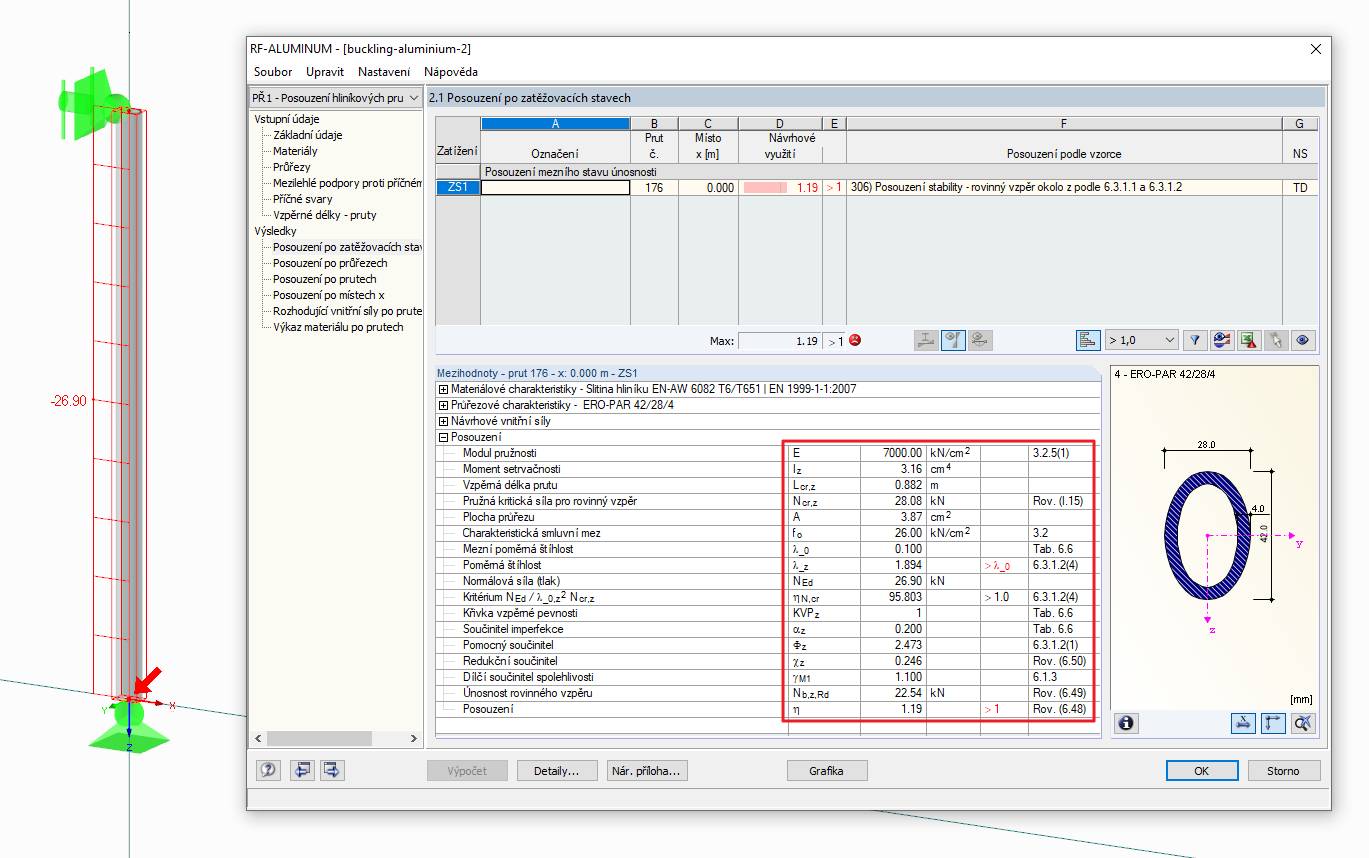The image size is (1369, 858).
Task: Export results table to Excel
Action: 1248,340
